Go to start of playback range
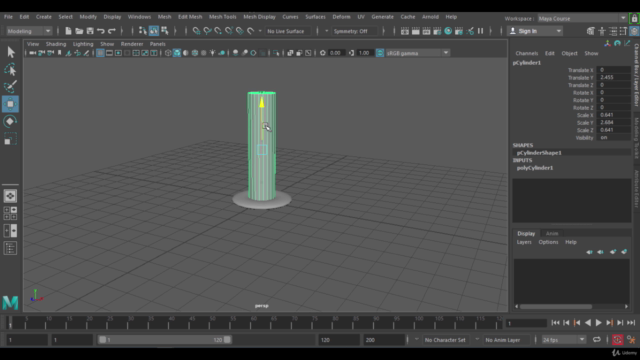Image resolution: width=640 pixels, height=360 pixels. (x=555, y=322)
